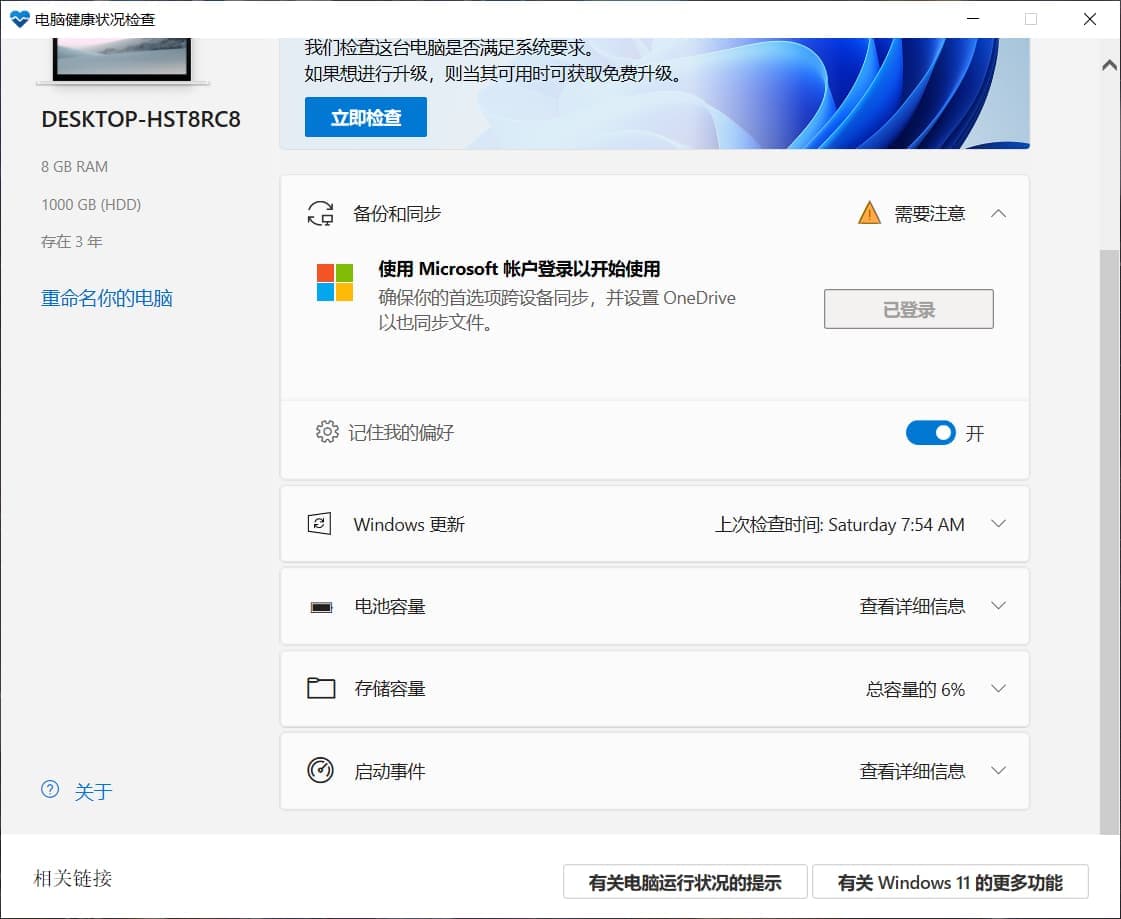Expand the 启动事件 details
1121x919 pixels.
coord(998,771)
